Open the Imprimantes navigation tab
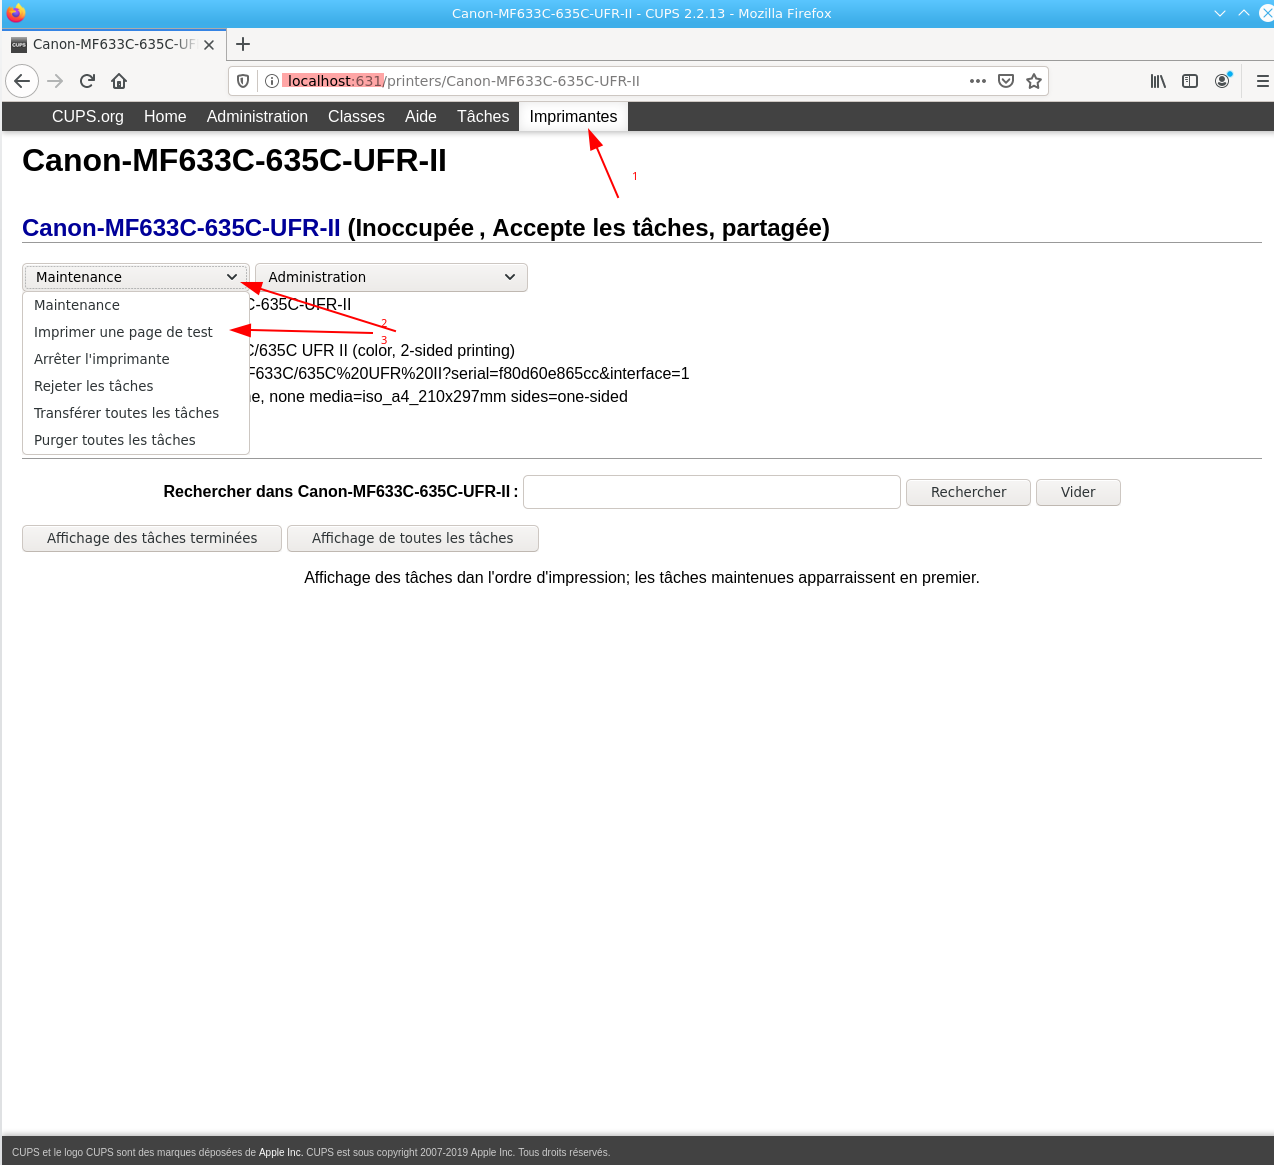The height and width of the screenshot is (1165, 1274). [573, 117]
